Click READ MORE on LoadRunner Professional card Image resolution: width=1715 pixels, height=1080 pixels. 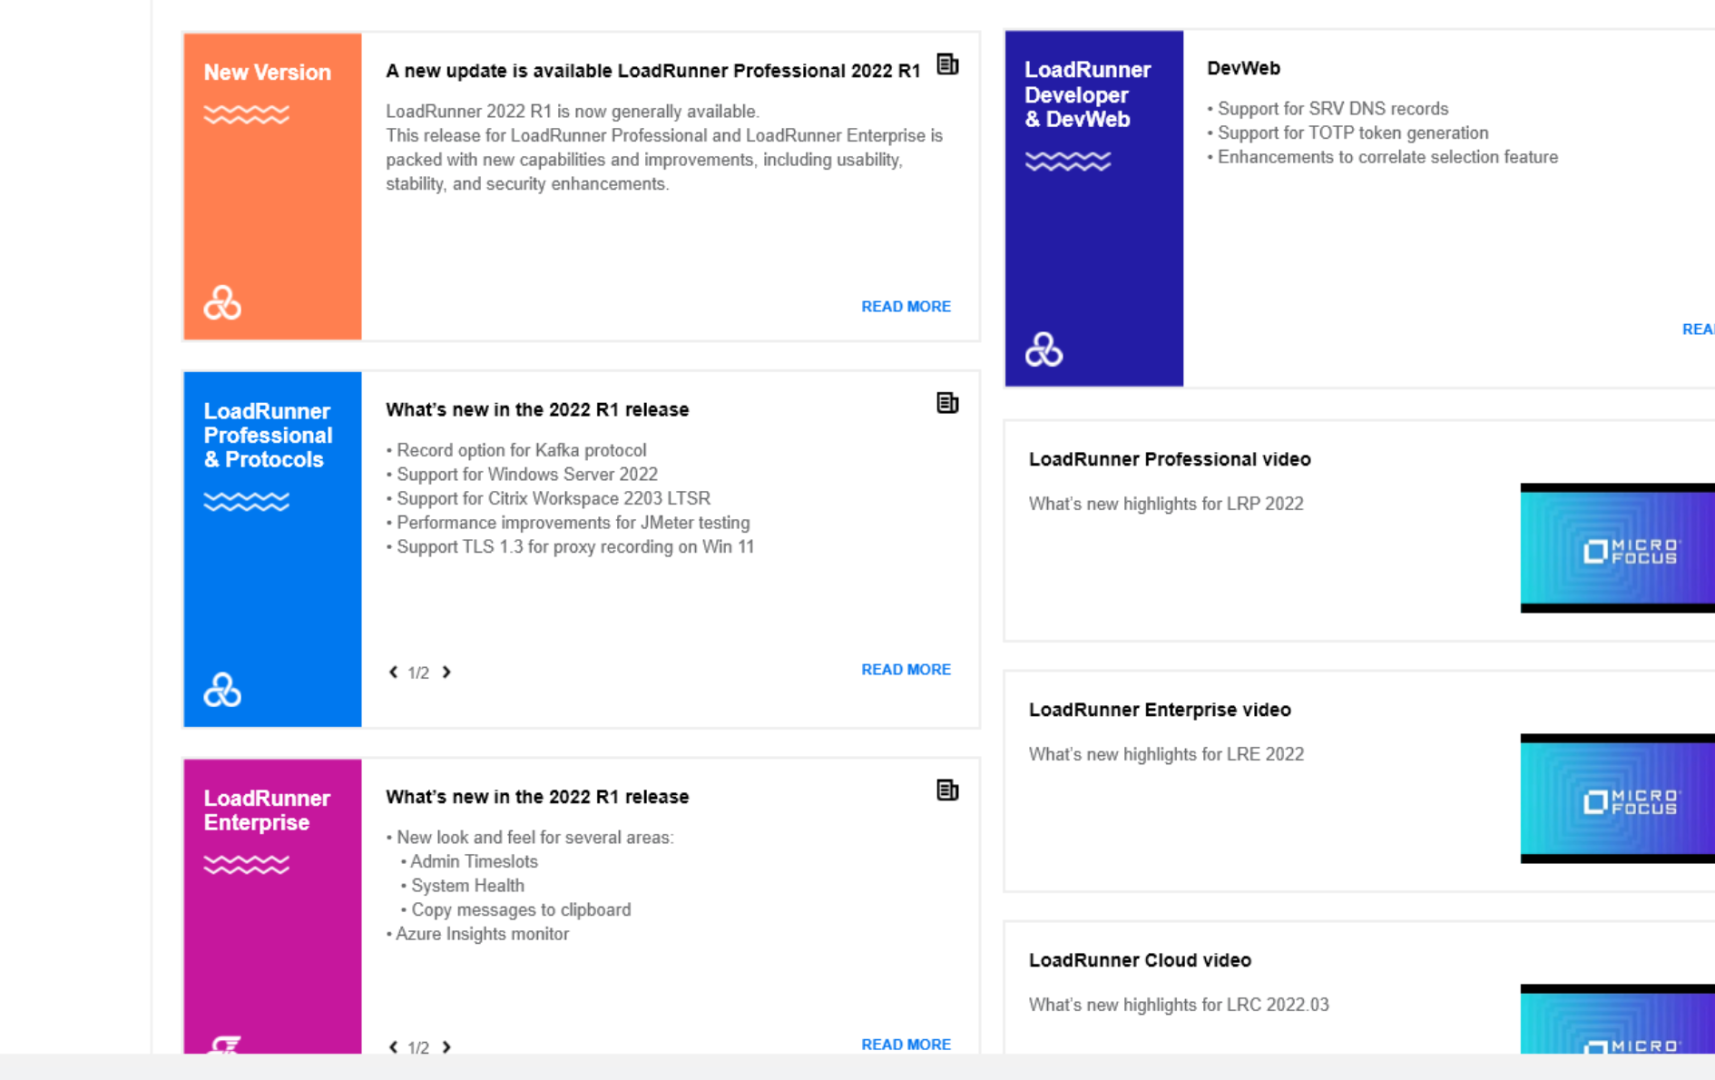point(906,669)
